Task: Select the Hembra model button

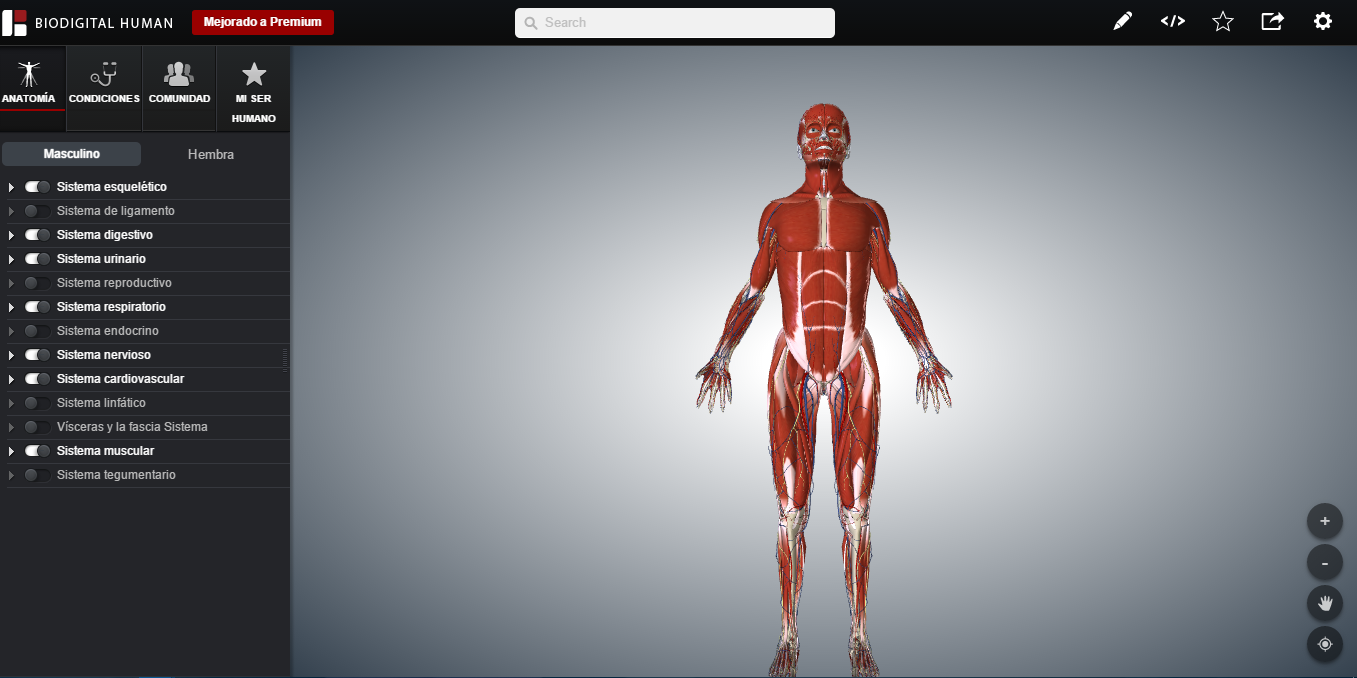Action: pos(211,154)
